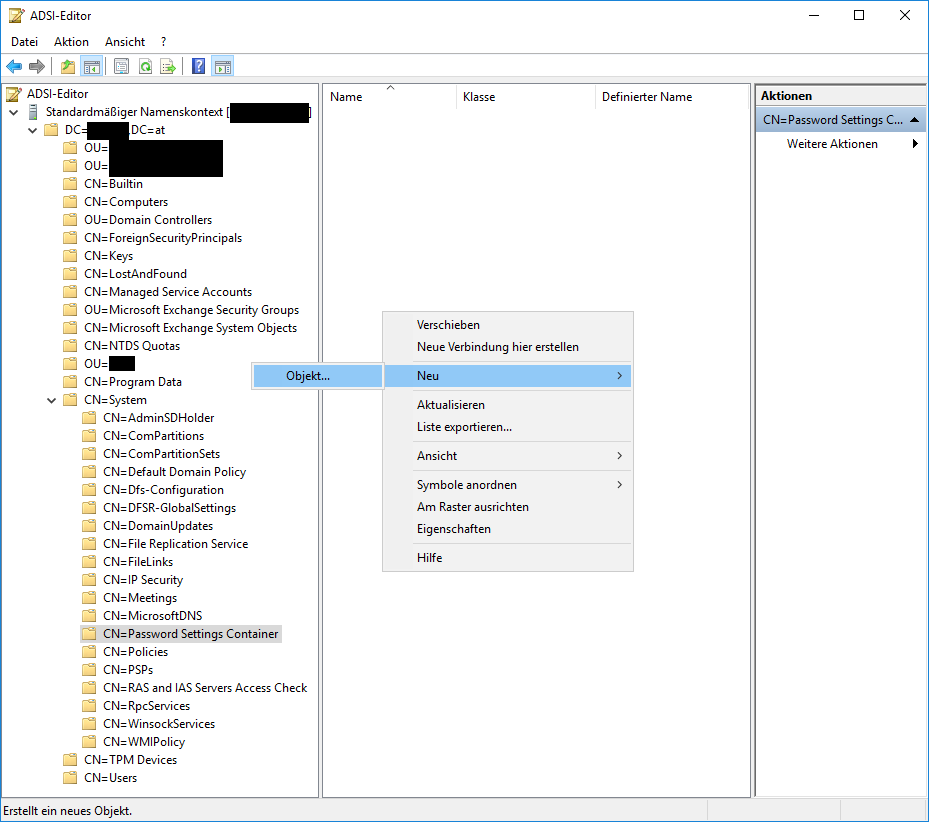
Task: Click the blue Back arrow in toolbar
Action: 14,67
